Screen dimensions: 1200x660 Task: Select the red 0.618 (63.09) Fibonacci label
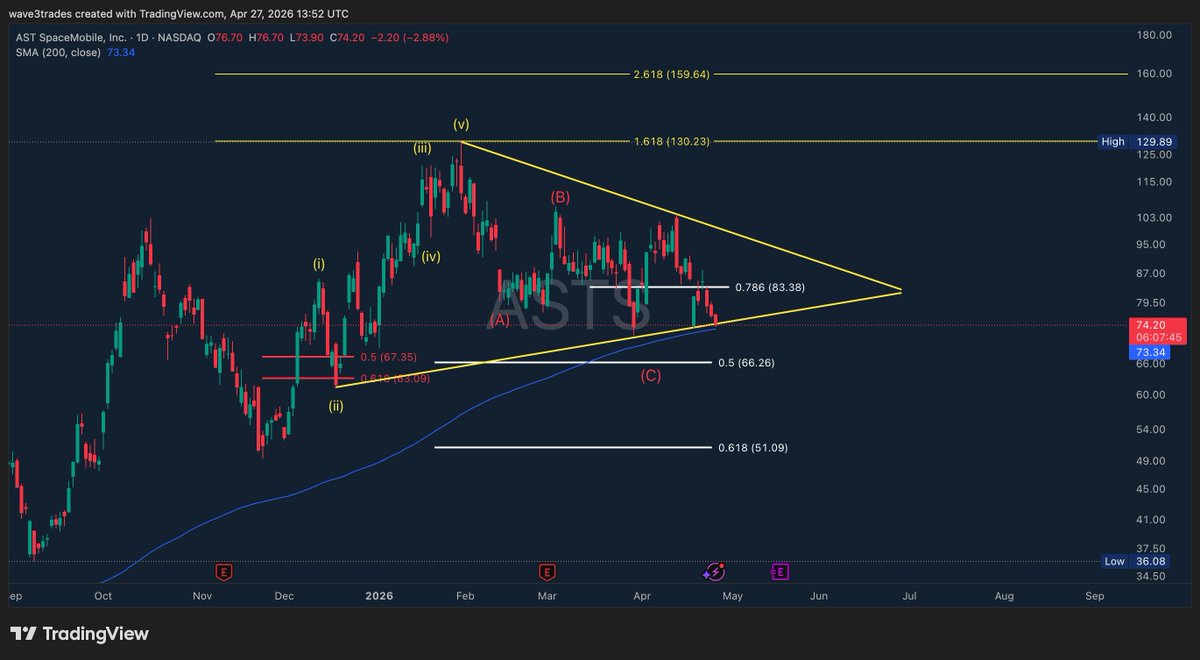394,378
